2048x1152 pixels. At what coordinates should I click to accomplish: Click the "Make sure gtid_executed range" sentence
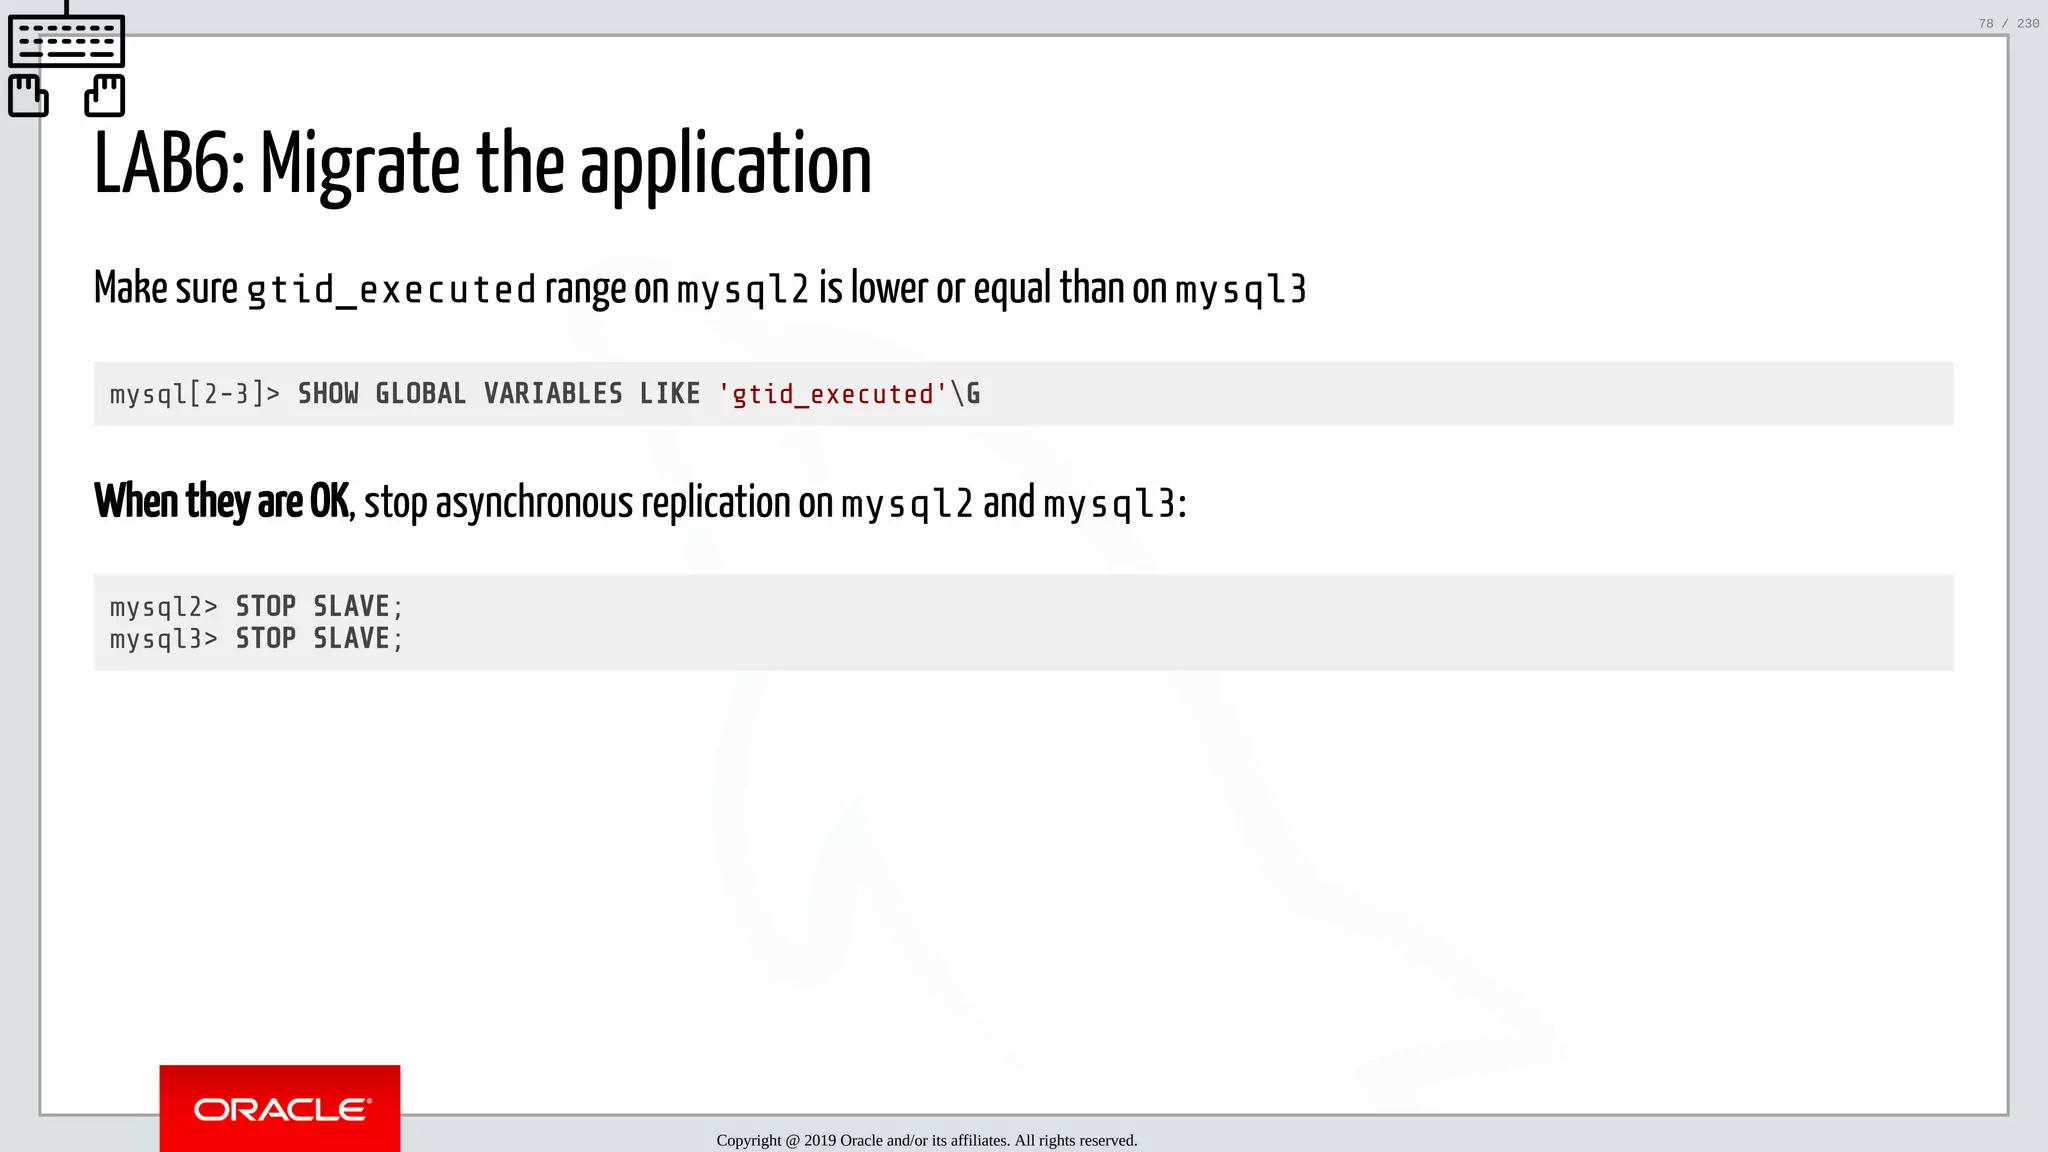pyautogui.click(x=700, y=288)
